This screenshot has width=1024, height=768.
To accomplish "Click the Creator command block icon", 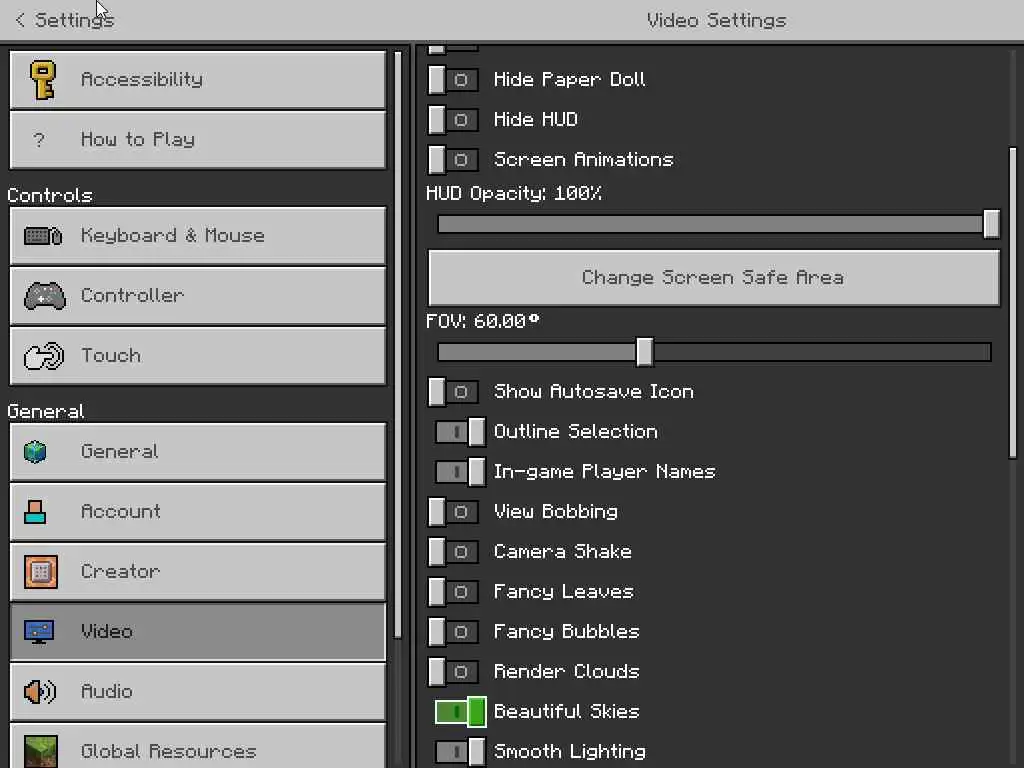I will 40,572.
